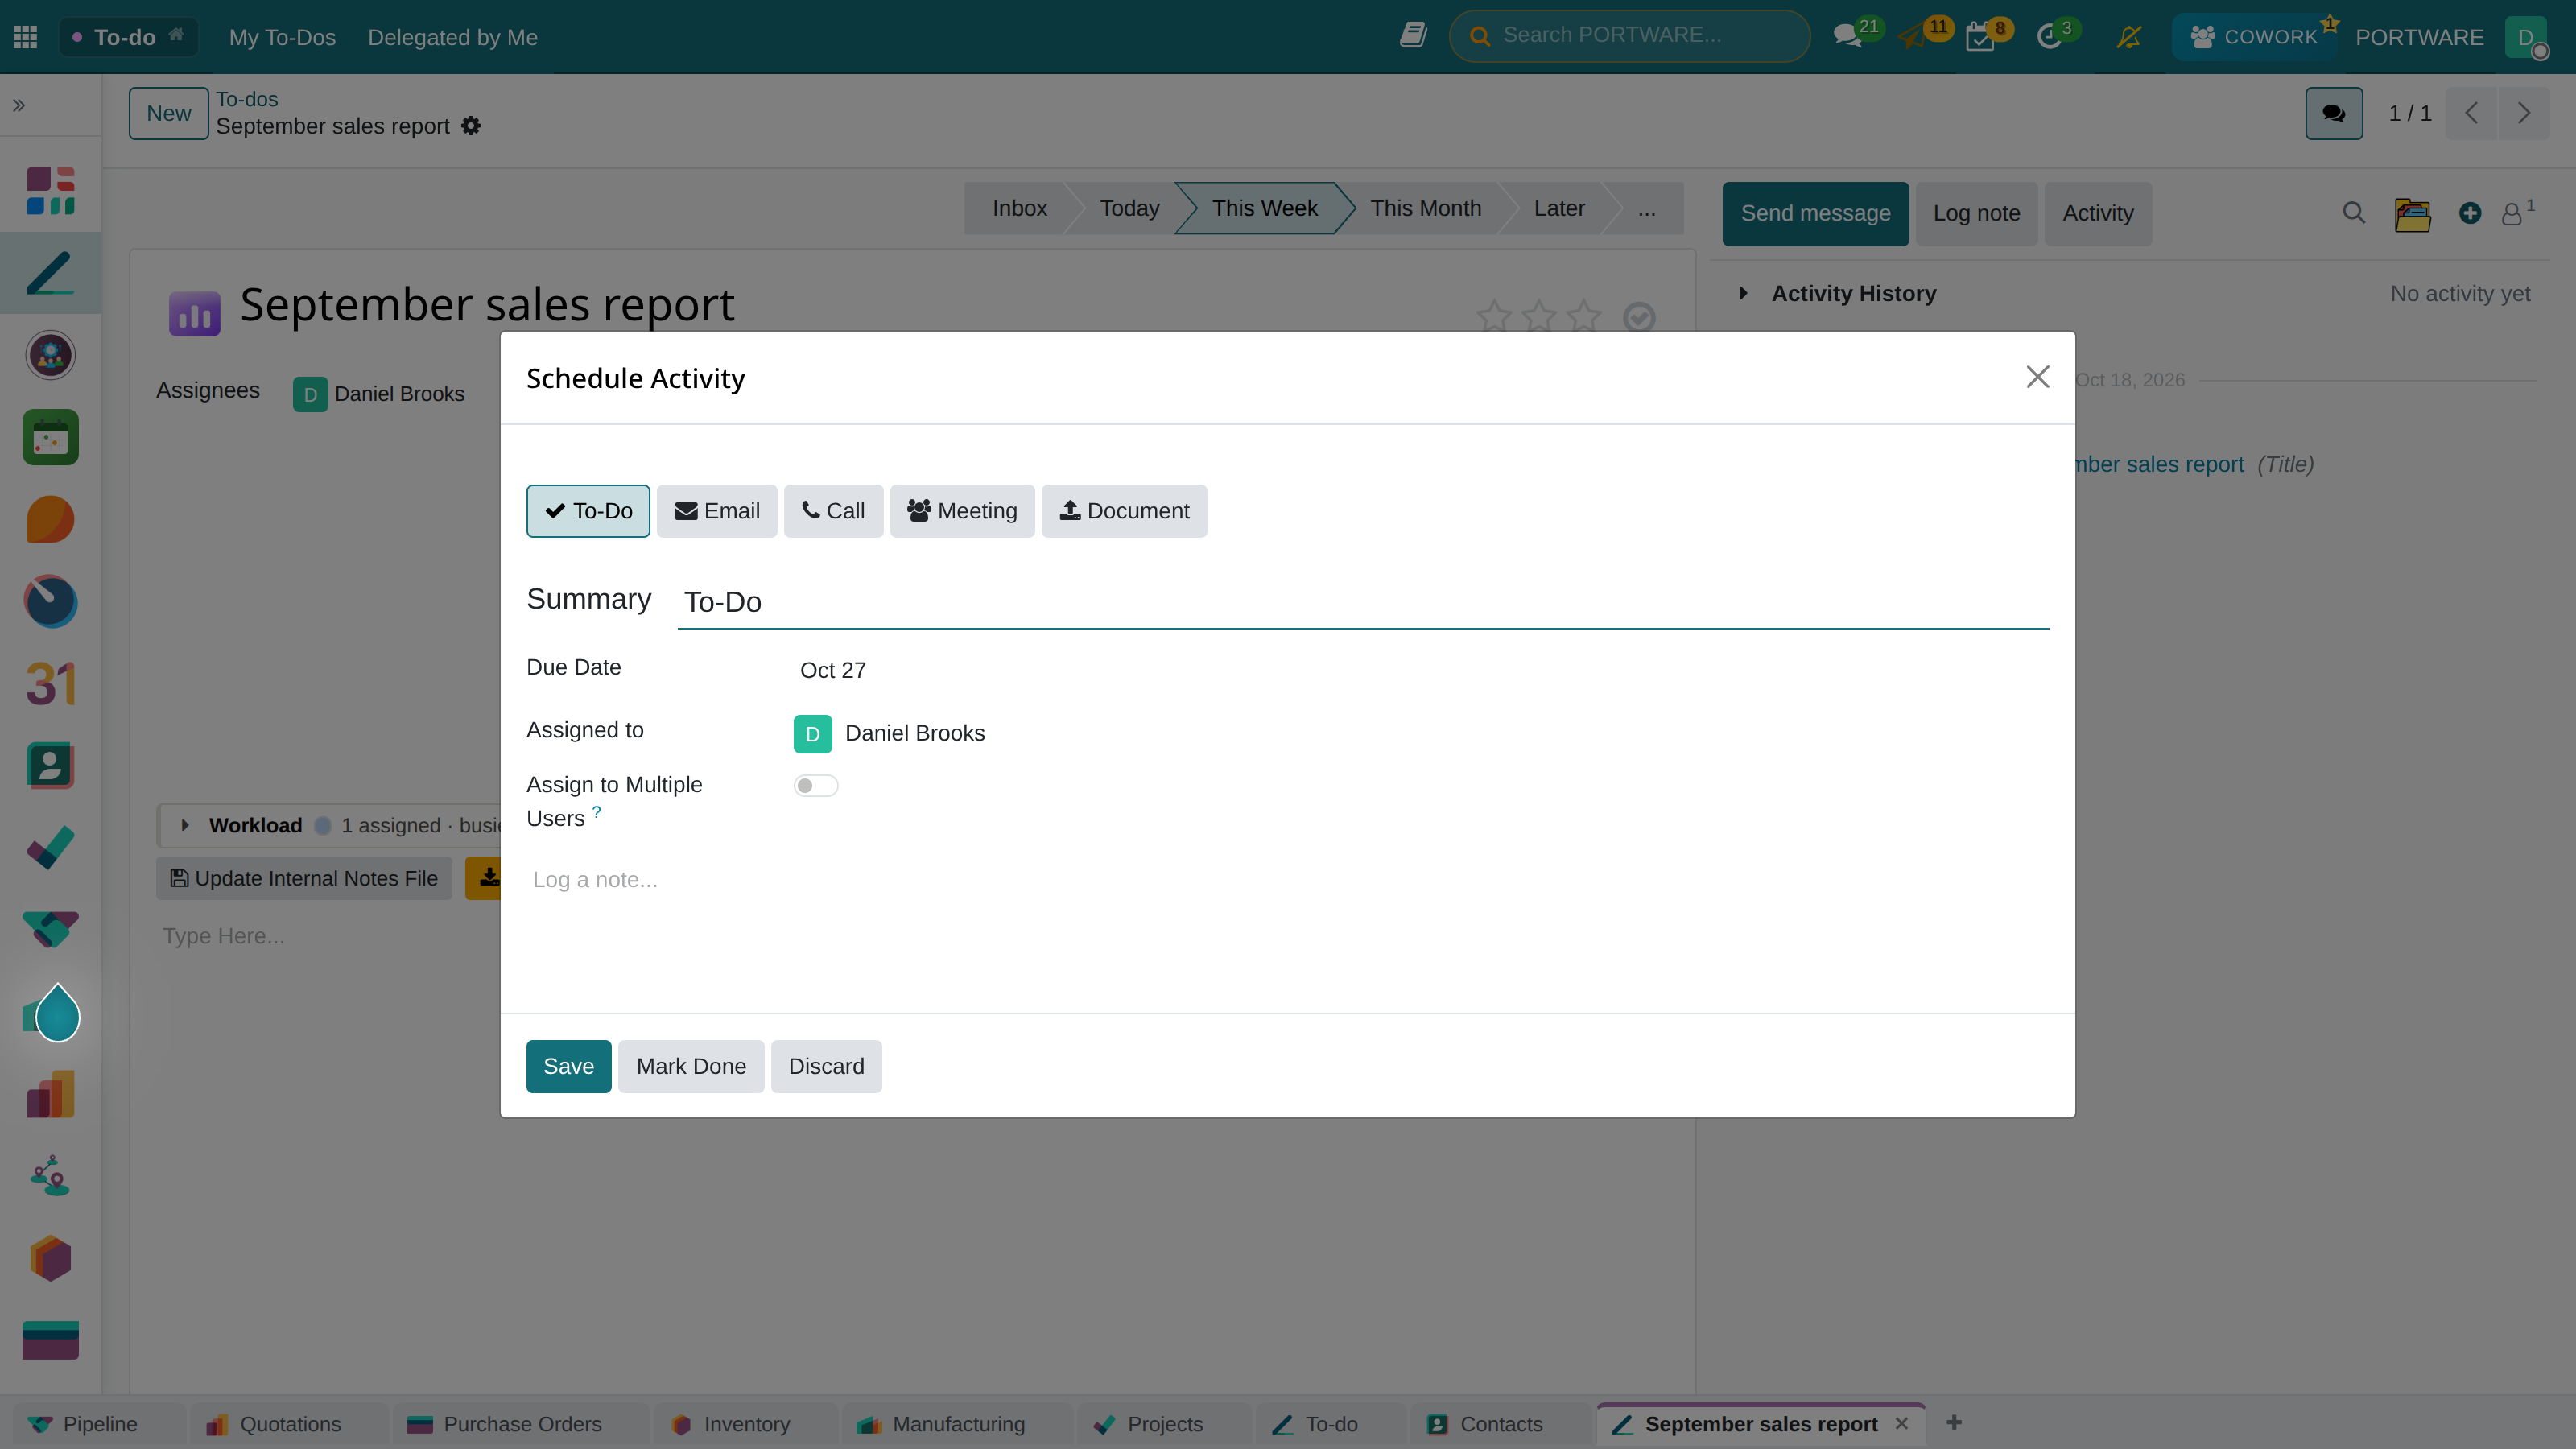Image resolution: width=2576 pixels, height=1449 pixels.
Task: Open the COWORK company switcher
Action: coord(2253,37)
